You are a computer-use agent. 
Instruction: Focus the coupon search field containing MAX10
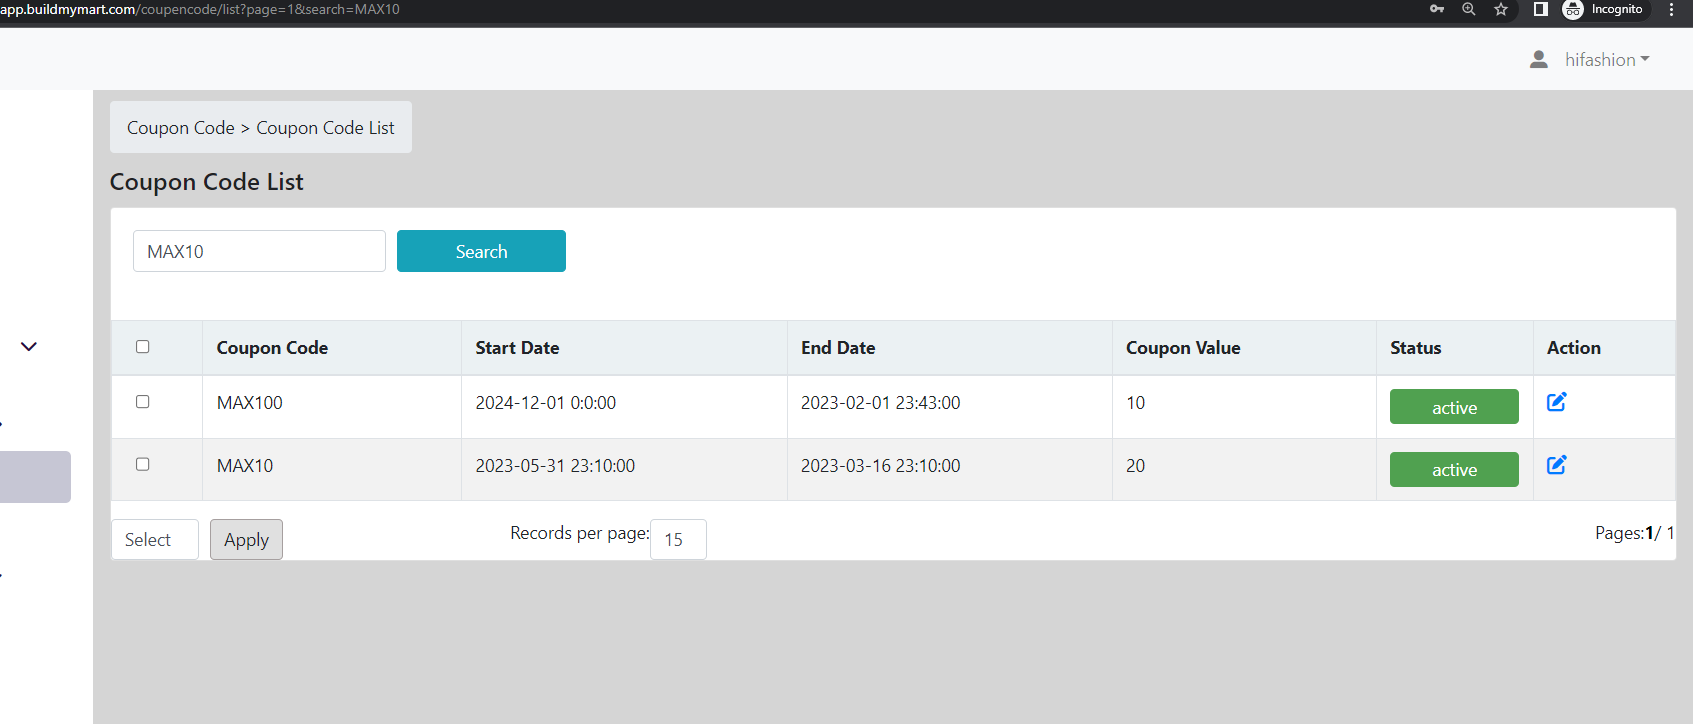259,251
